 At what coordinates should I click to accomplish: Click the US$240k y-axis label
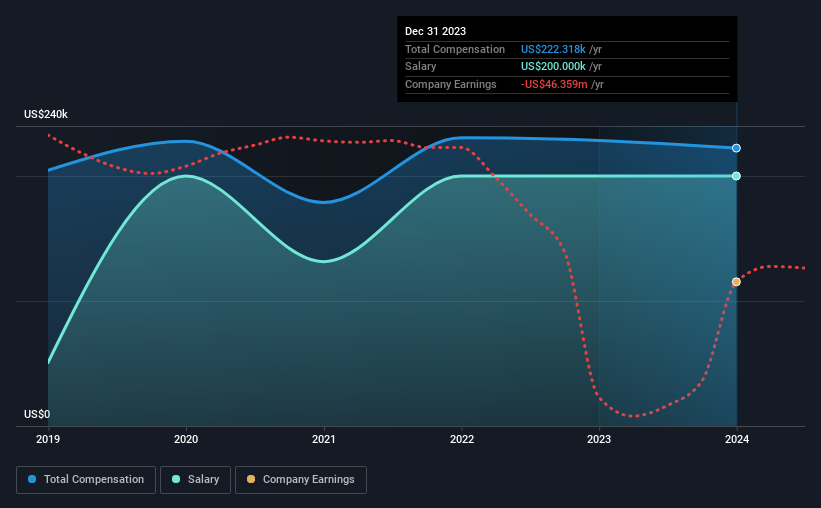coord(46,114)
